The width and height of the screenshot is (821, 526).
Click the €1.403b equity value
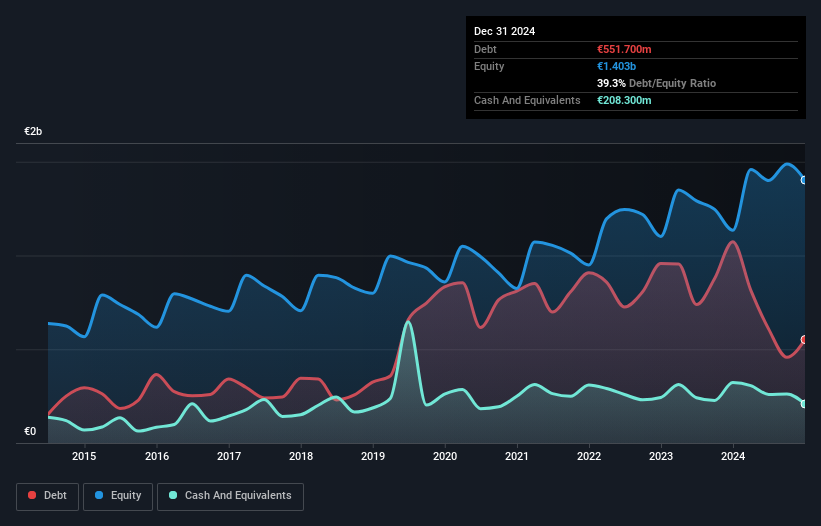[x=616, y=66]
